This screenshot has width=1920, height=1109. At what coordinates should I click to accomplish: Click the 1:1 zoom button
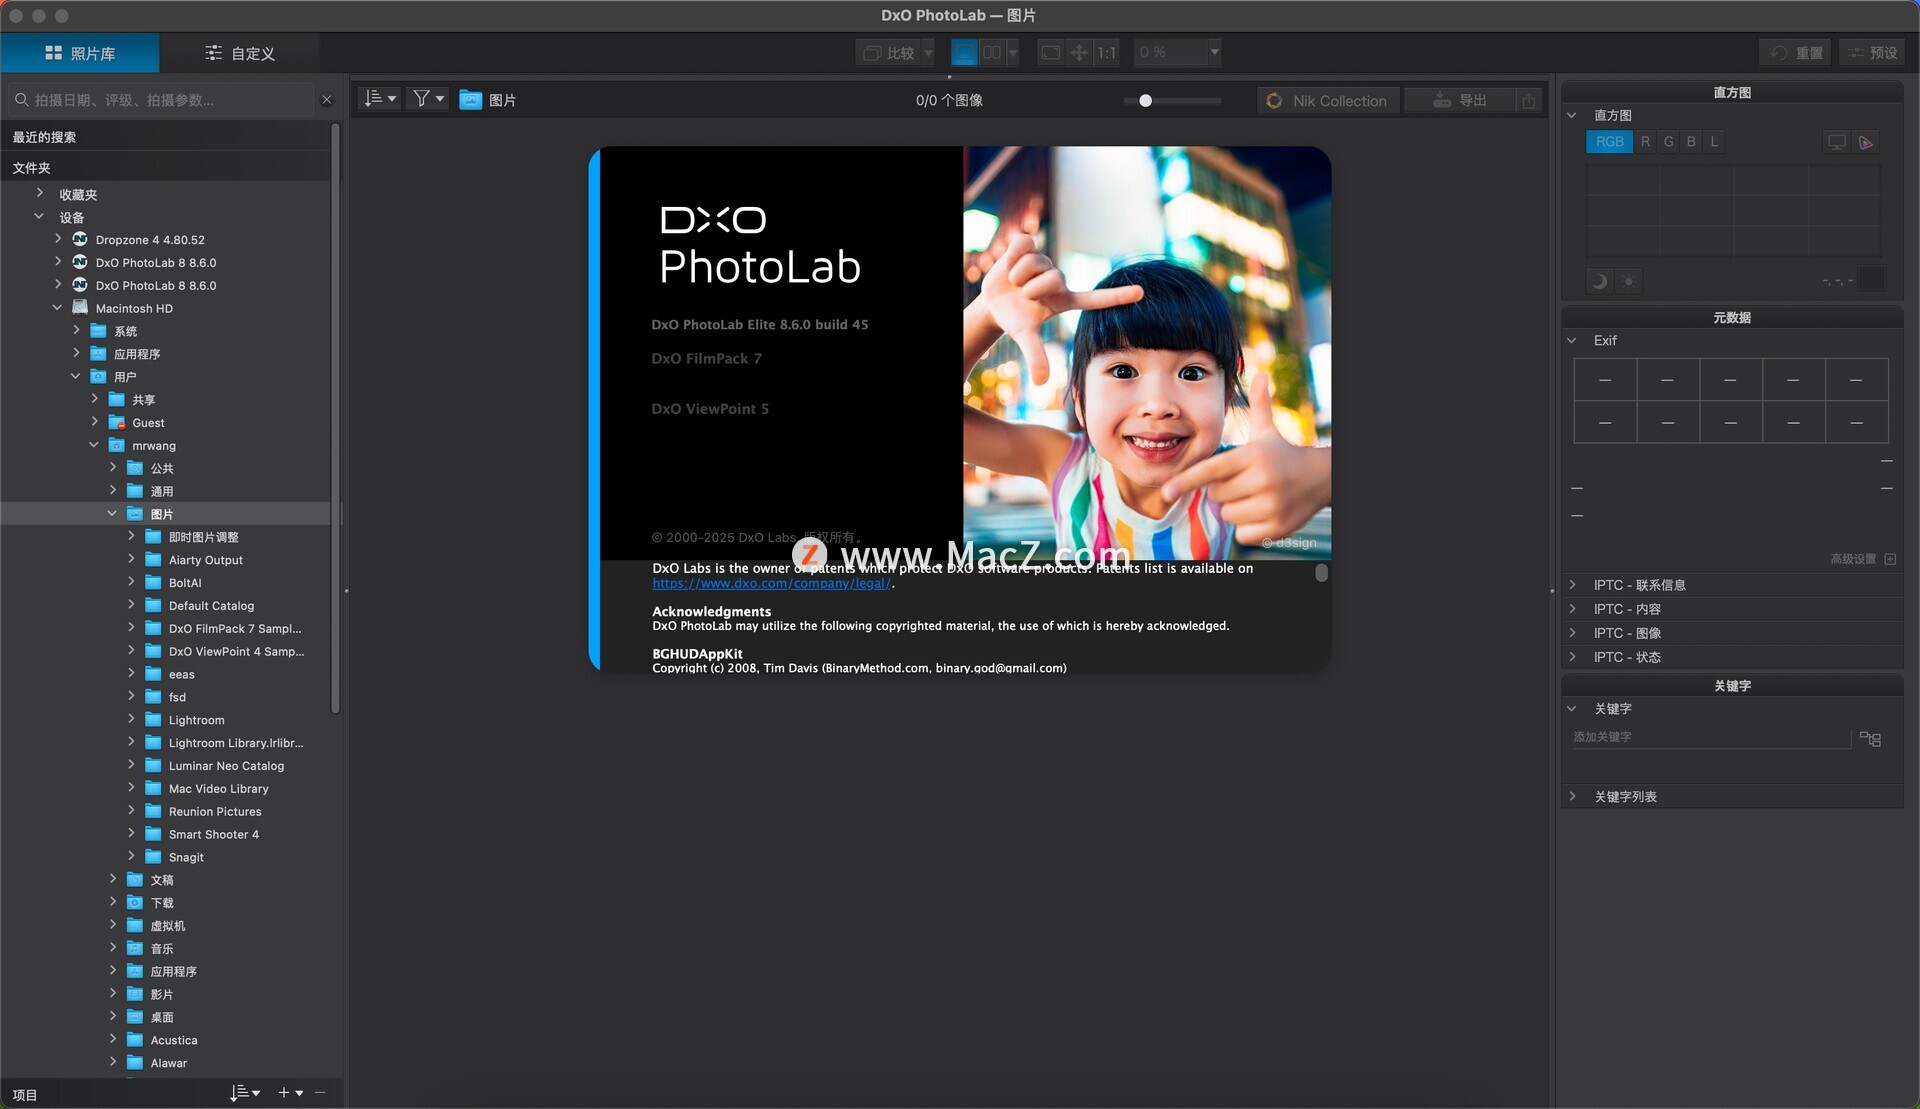(x=1106, y=52)
